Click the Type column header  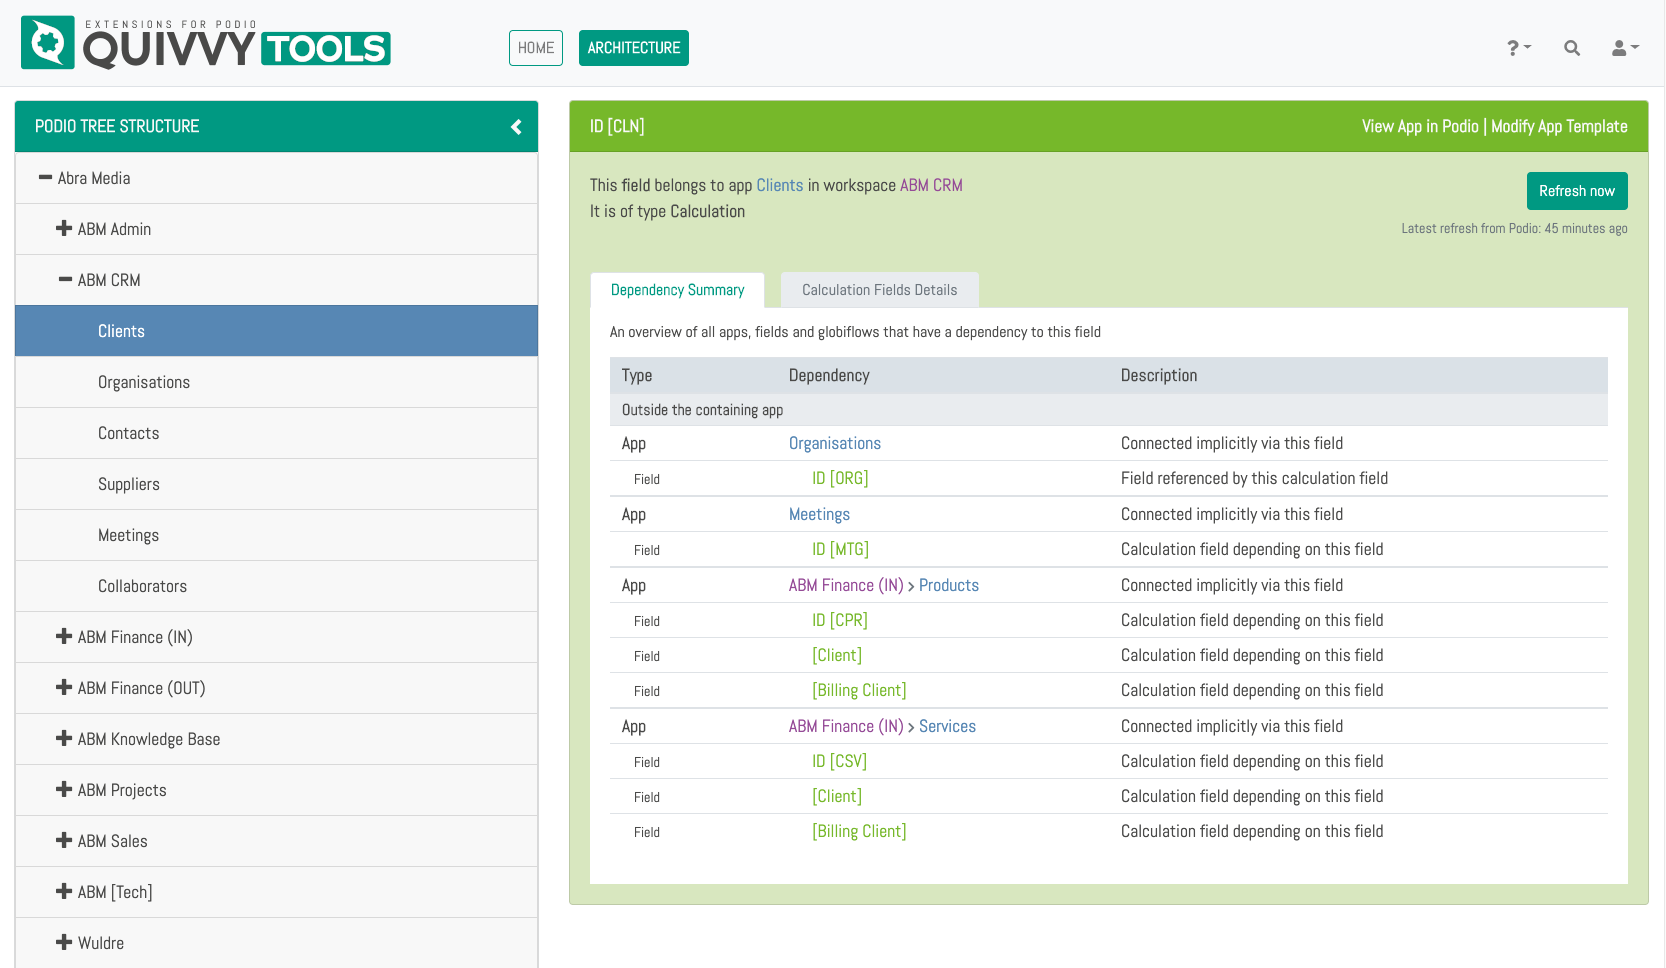pos(637,376)
